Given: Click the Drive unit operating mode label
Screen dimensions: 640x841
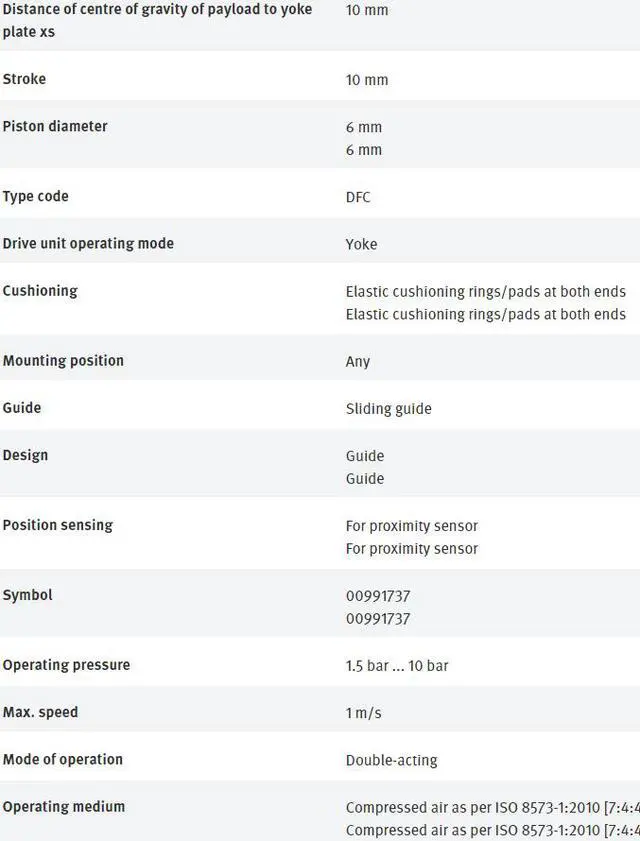Looking at the screenshot, I should pyautogui.click(x=88, y=243).
